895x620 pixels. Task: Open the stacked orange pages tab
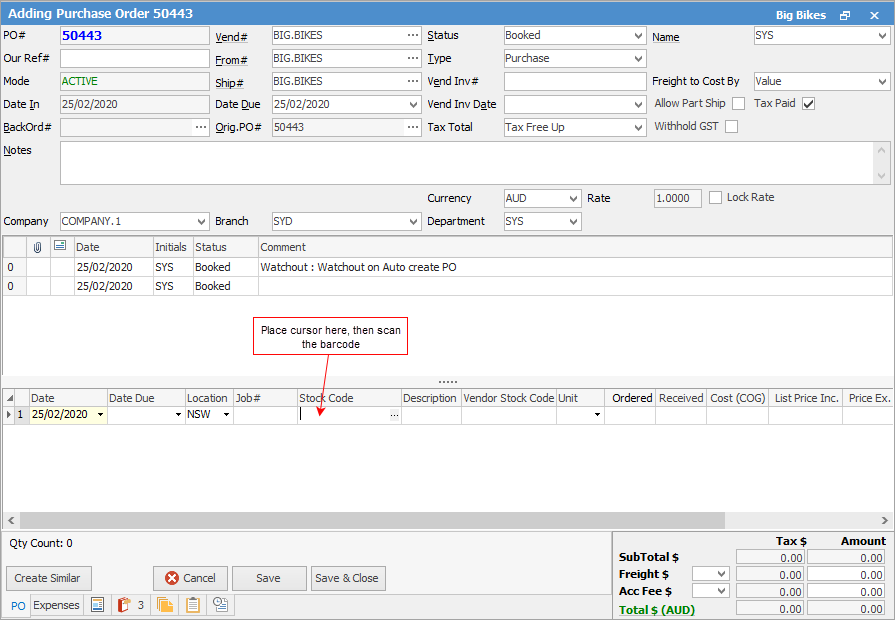tap(165, 605)
